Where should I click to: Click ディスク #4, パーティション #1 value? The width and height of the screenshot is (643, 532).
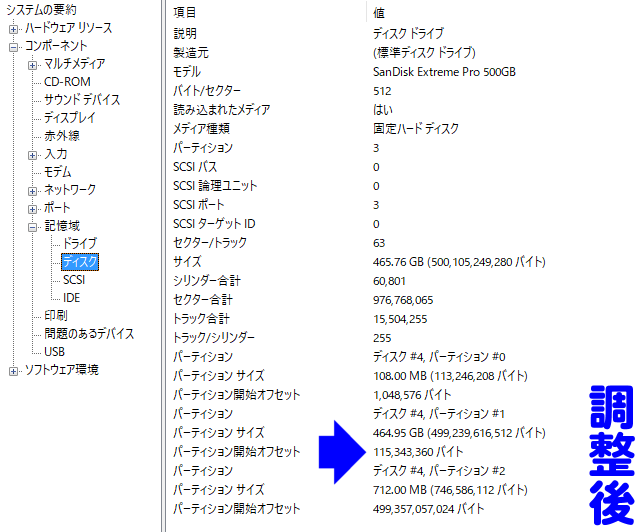click(439, 414)
